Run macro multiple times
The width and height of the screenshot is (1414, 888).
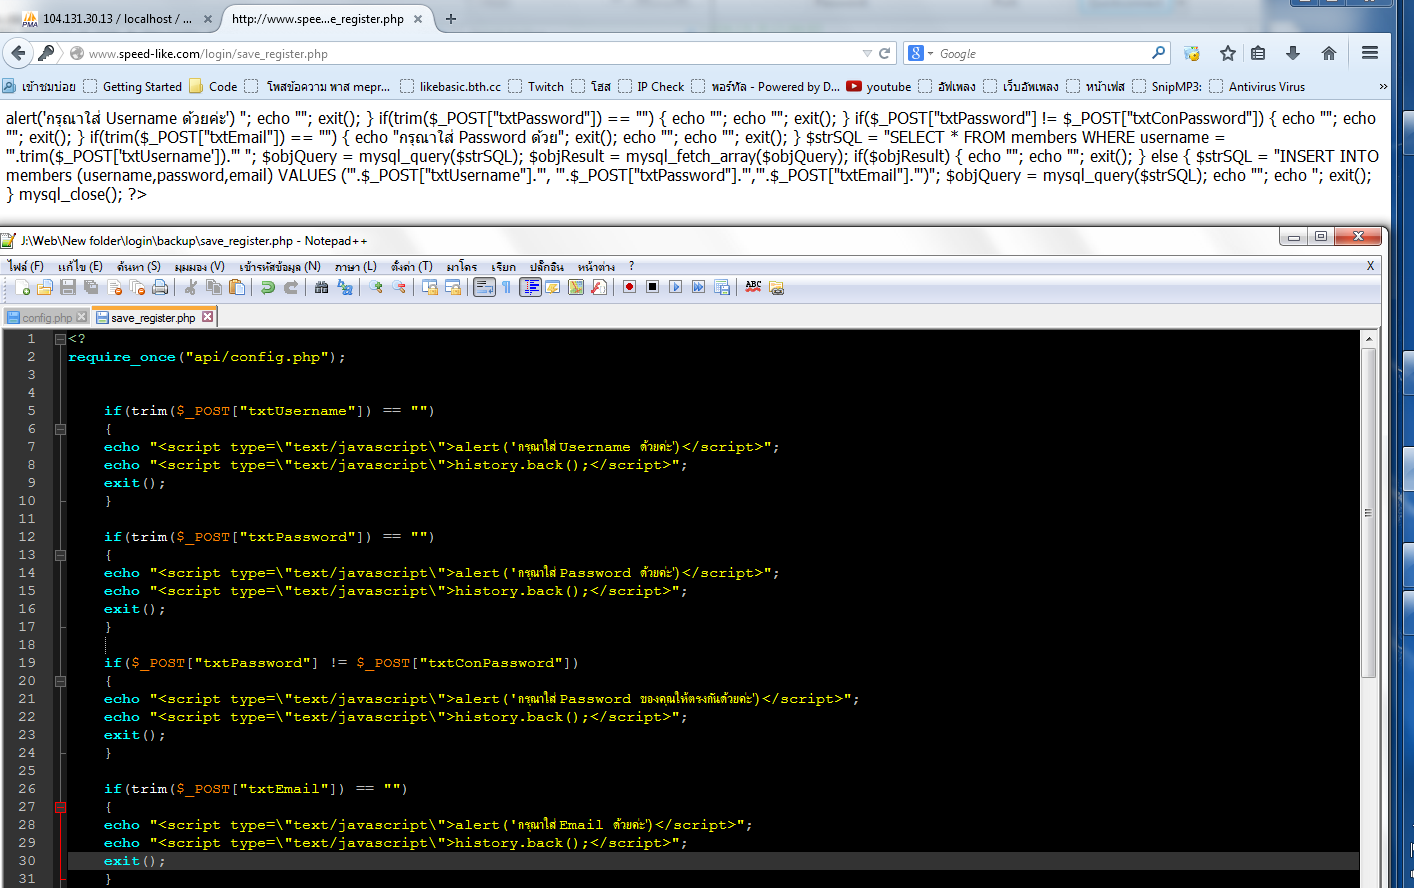698,288
